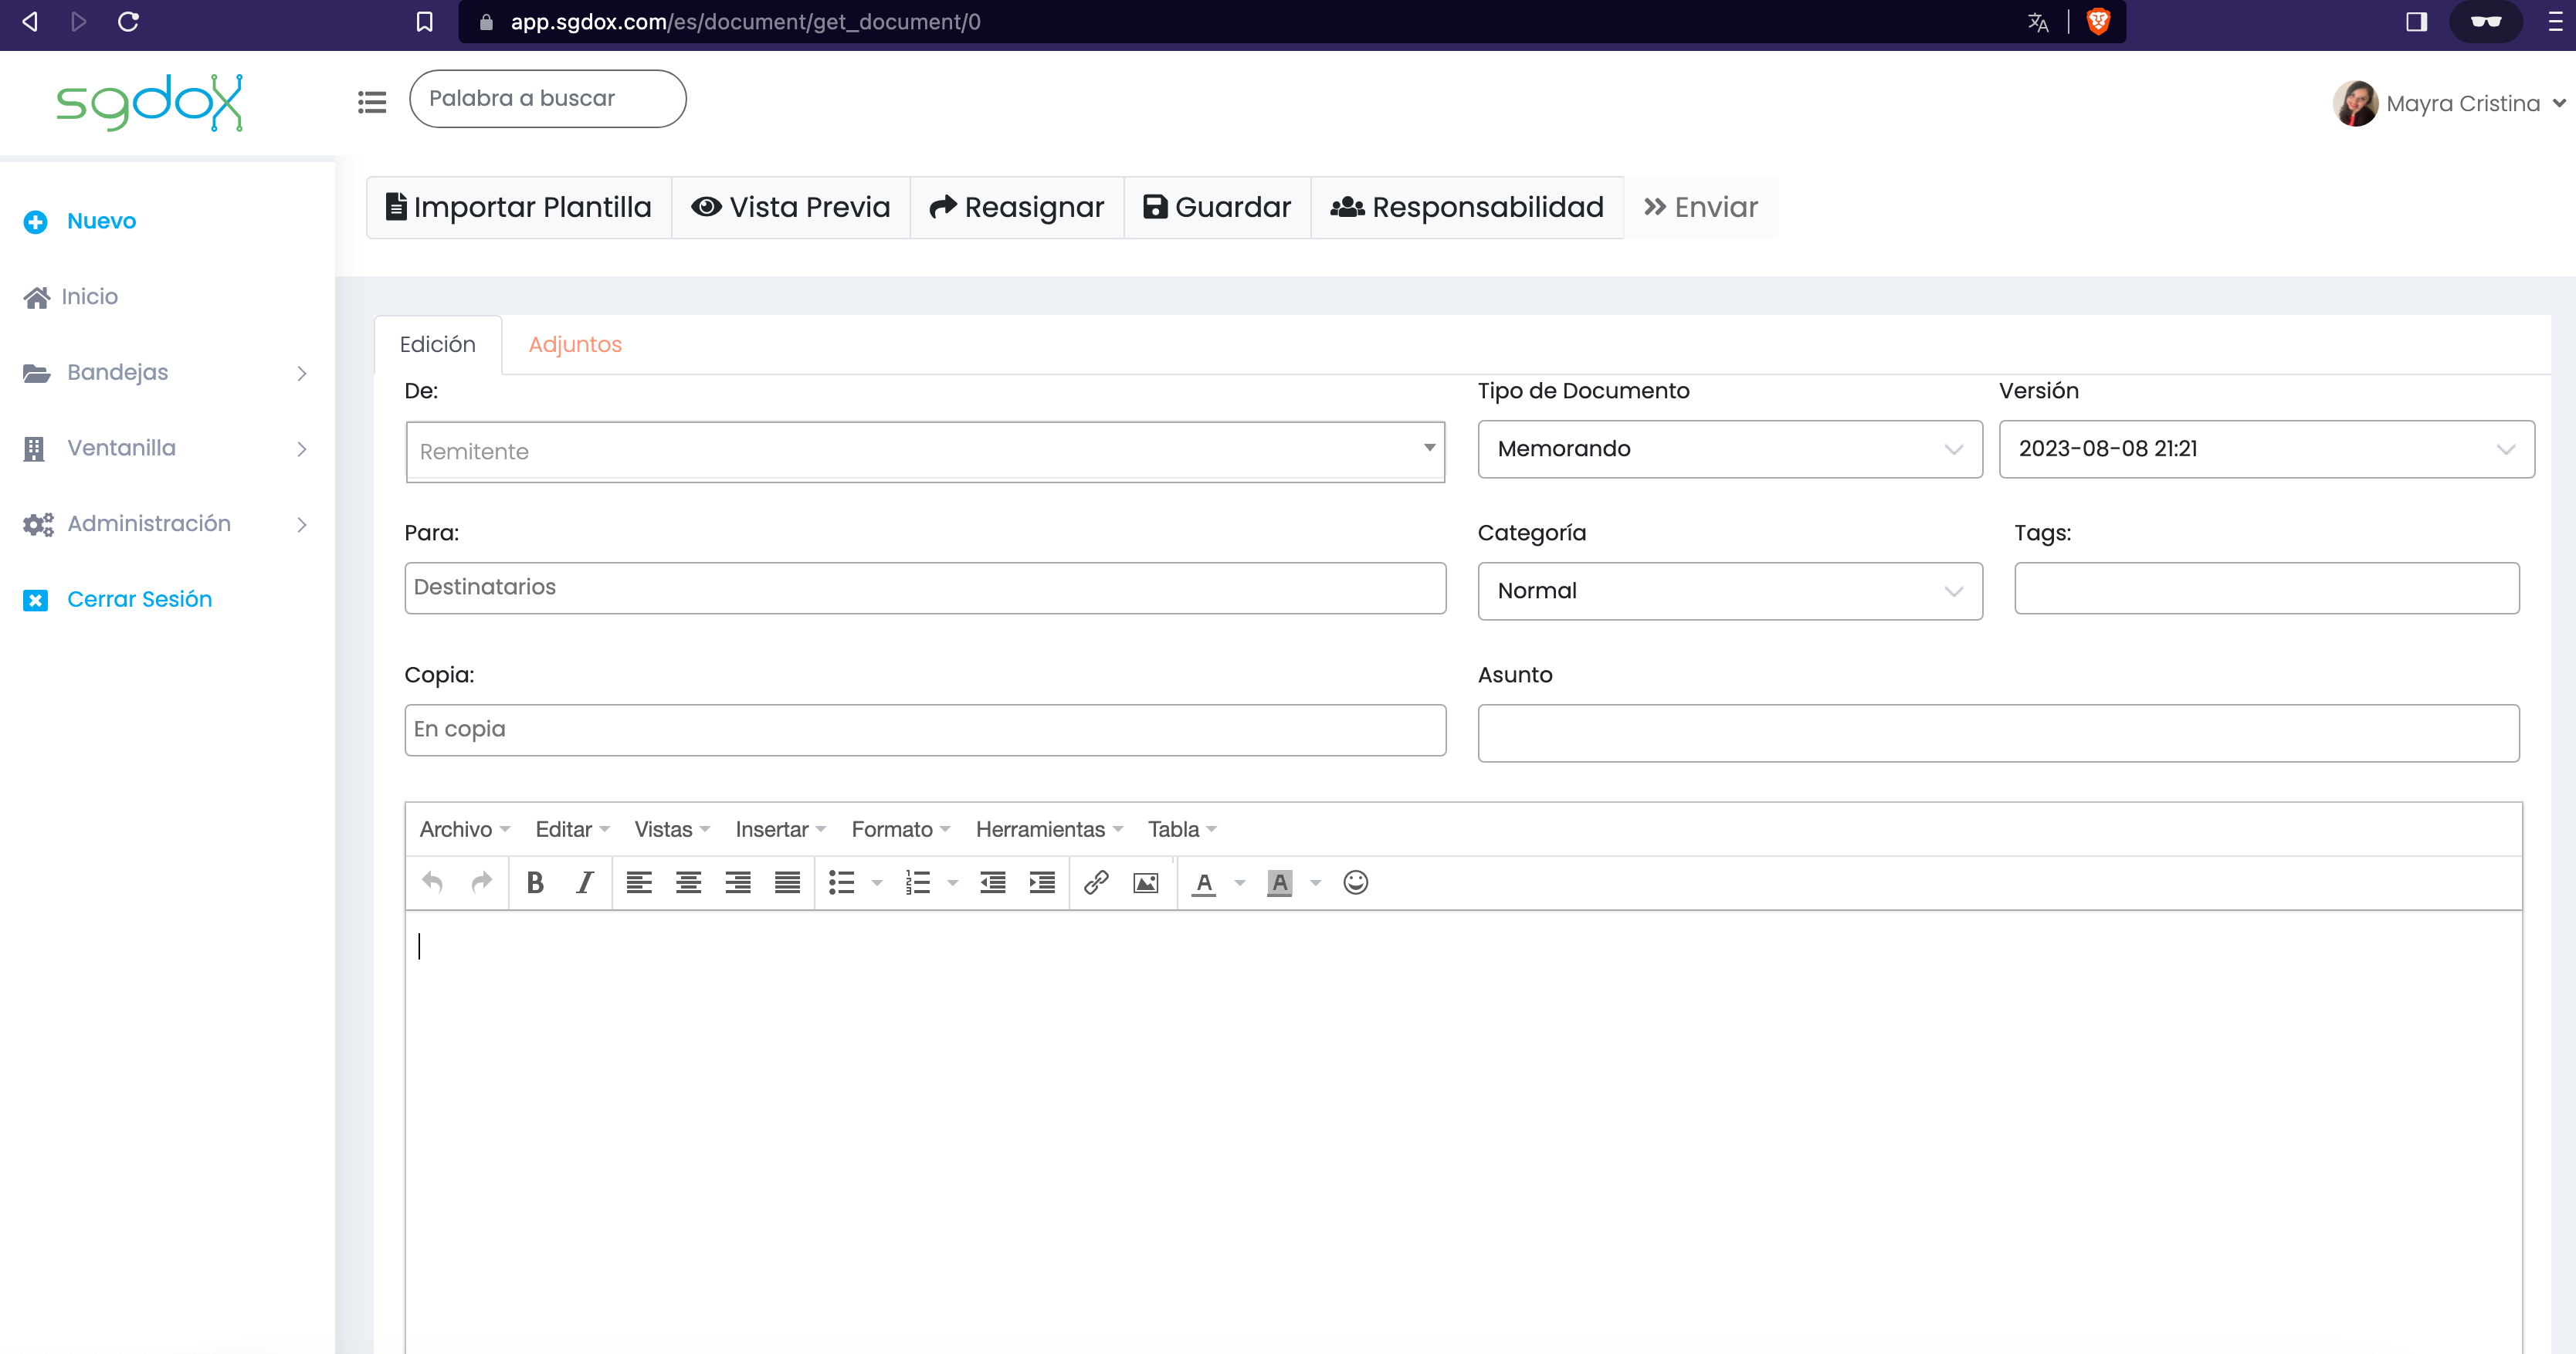Image resolution: width=2576 pixels, height=1354 pixels.
Task: Justify the text alignment
Action: (787, 882)
